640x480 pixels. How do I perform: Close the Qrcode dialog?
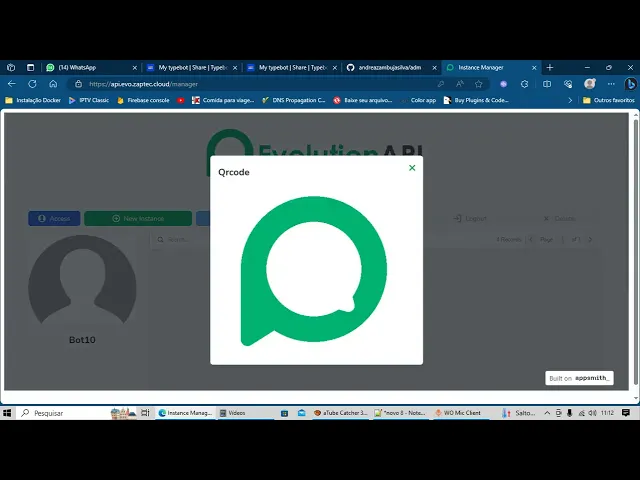(x=412, y=168)
